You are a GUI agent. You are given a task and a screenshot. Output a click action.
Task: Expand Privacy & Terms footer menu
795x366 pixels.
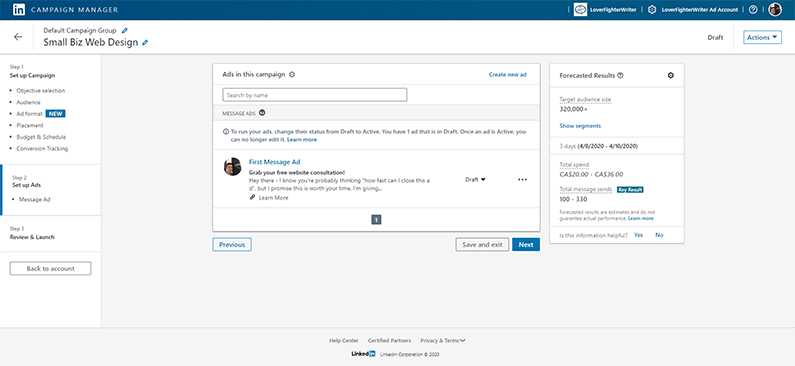pos(443,341)
